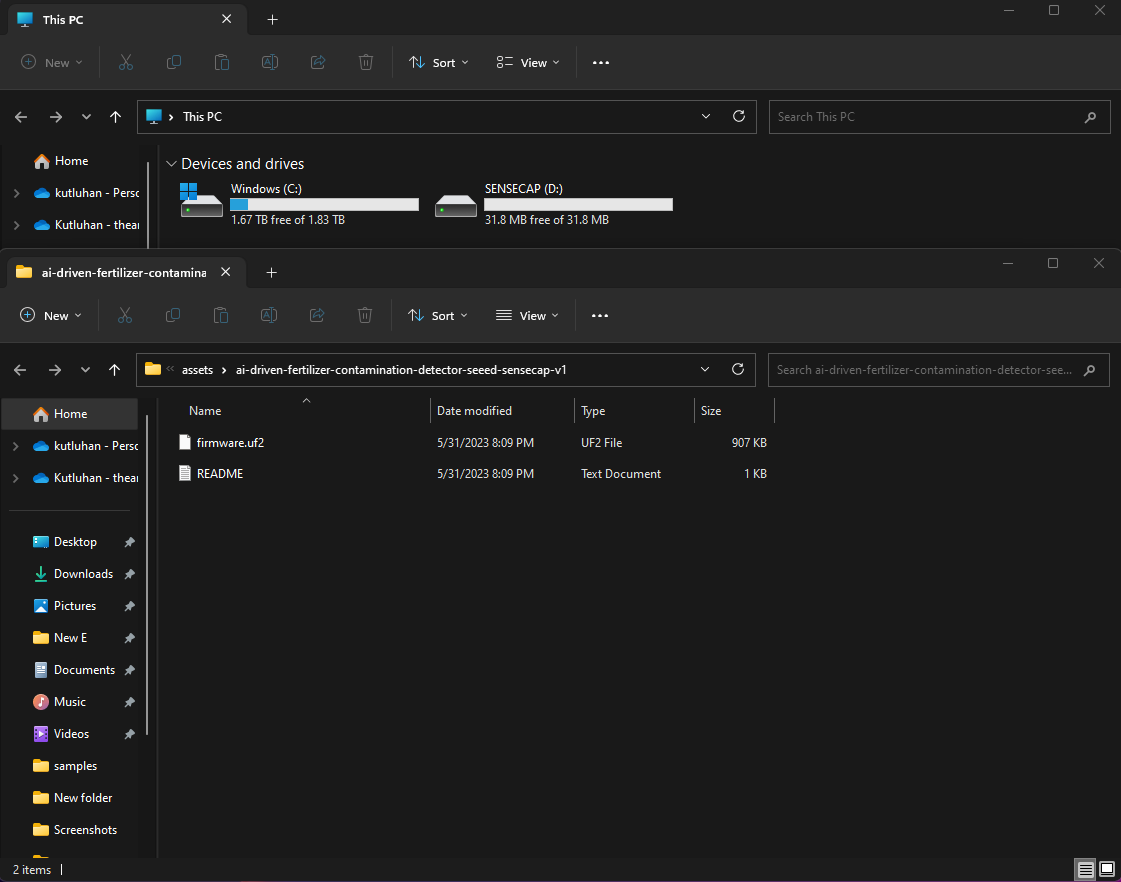Open the Share icon in the toolbar
The image size is (1121, 882).
[316, 315]
